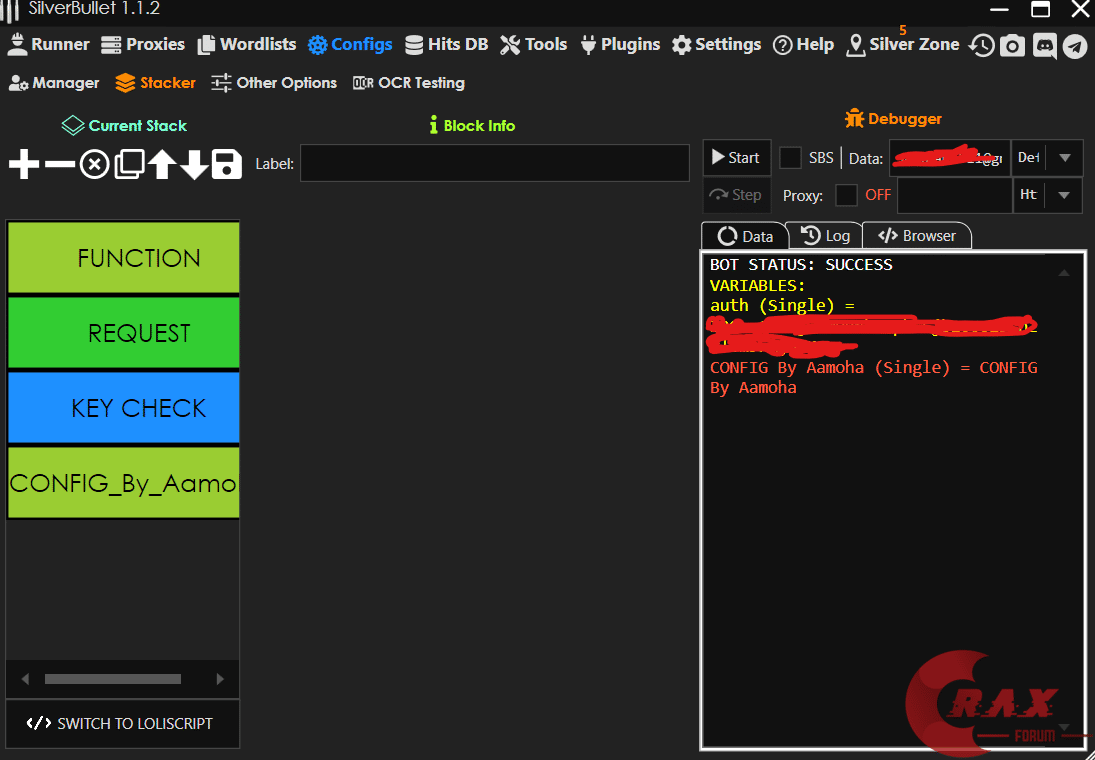Image resolution: width=1095 pixels, height=760 pixels.
Task: Click Start in the Debugger
Action: pos(737,158)
